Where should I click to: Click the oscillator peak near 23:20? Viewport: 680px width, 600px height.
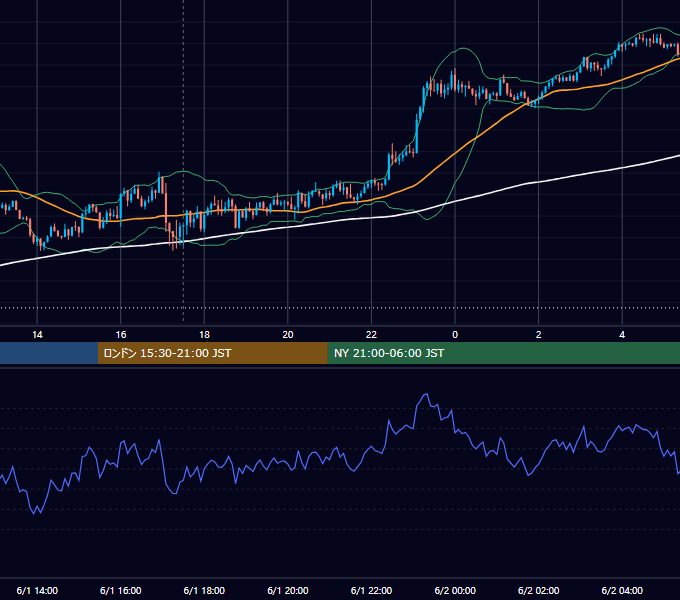pos(426,394)
